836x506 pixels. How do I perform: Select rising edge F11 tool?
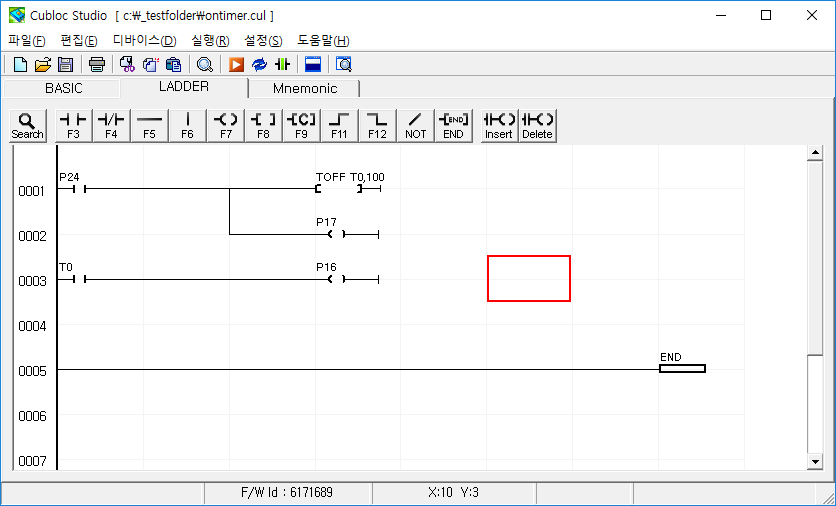(339, 125)
